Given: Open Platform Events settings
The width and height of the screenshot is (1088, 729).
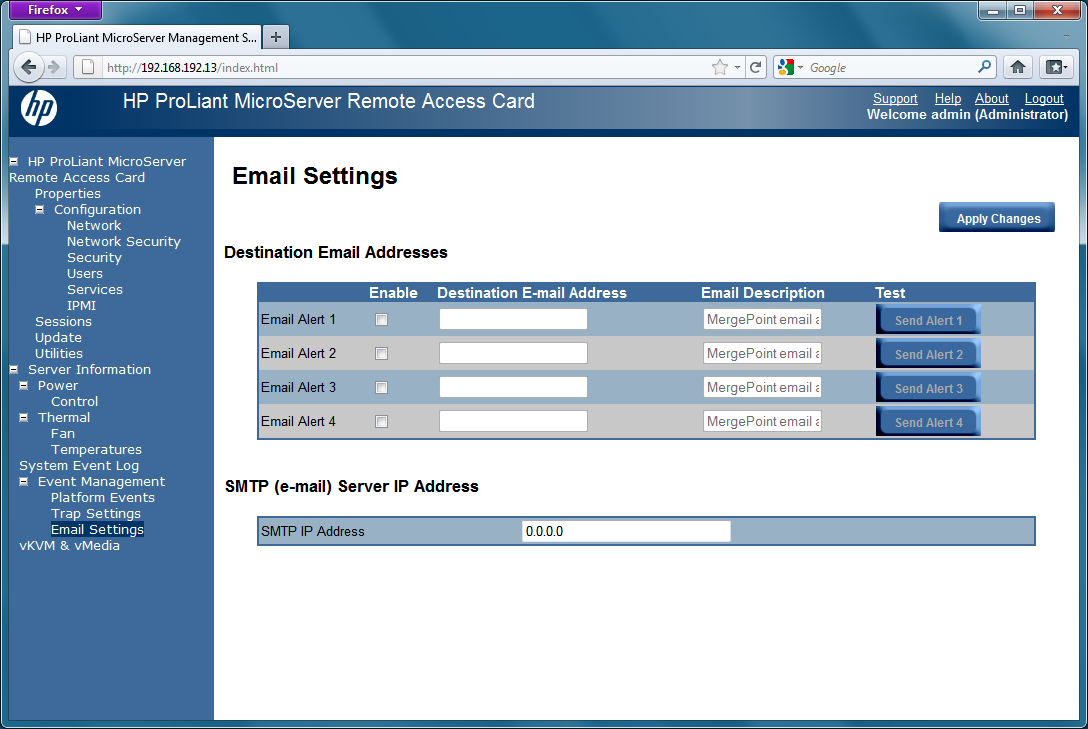Looking at the screenshot, I should coord(103,497).
